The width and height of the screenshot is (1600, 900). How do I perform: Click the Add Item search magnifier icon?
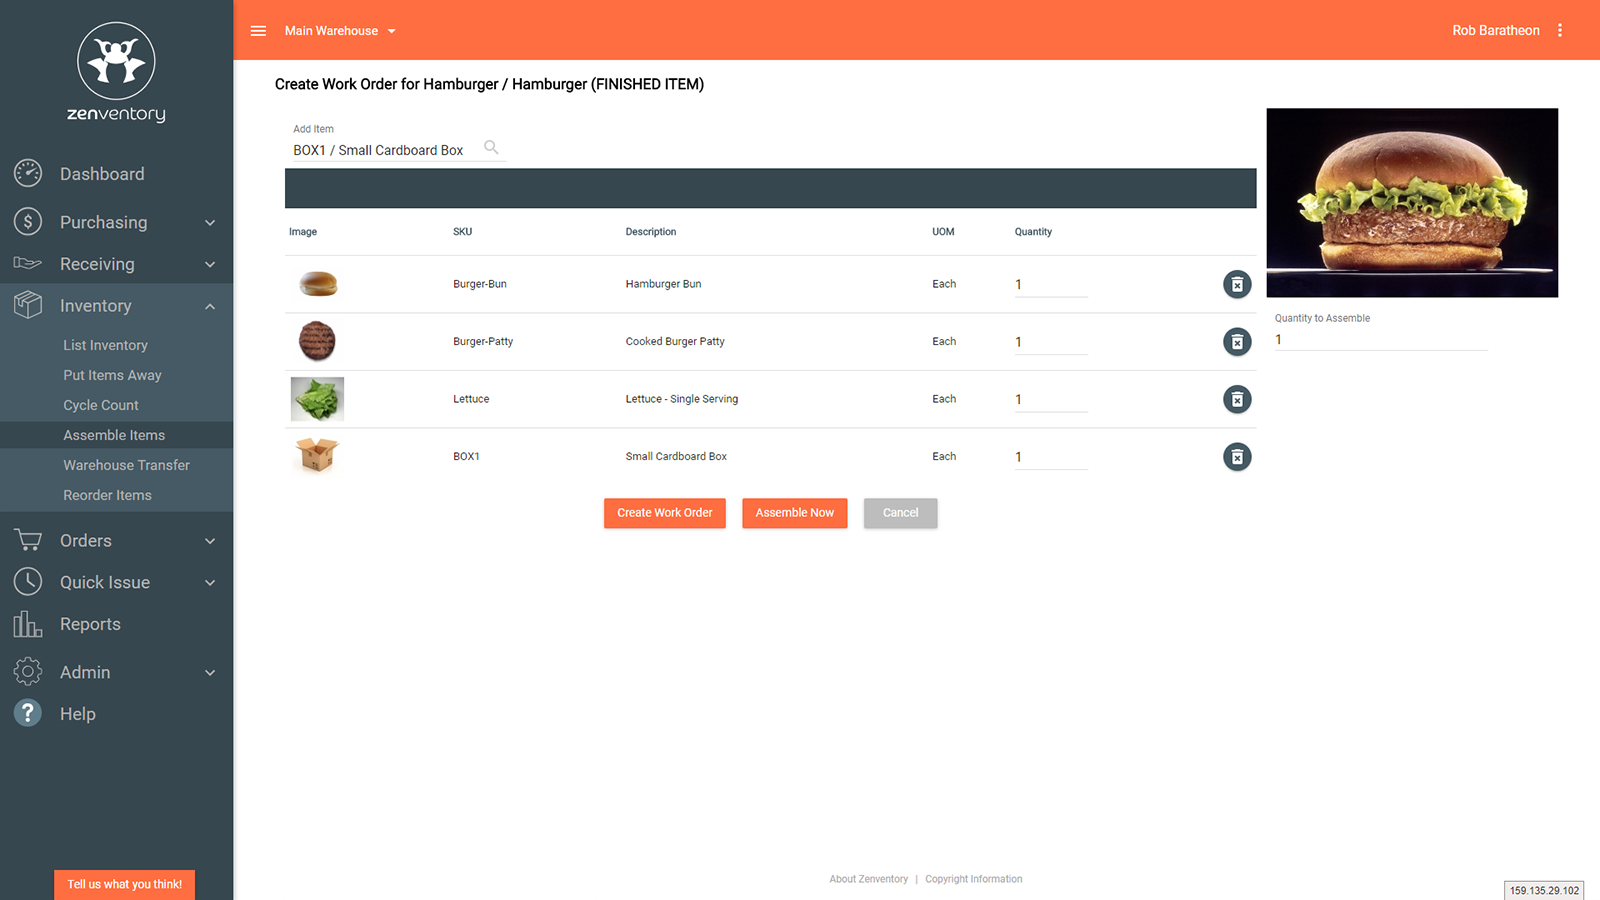(491, 146)
